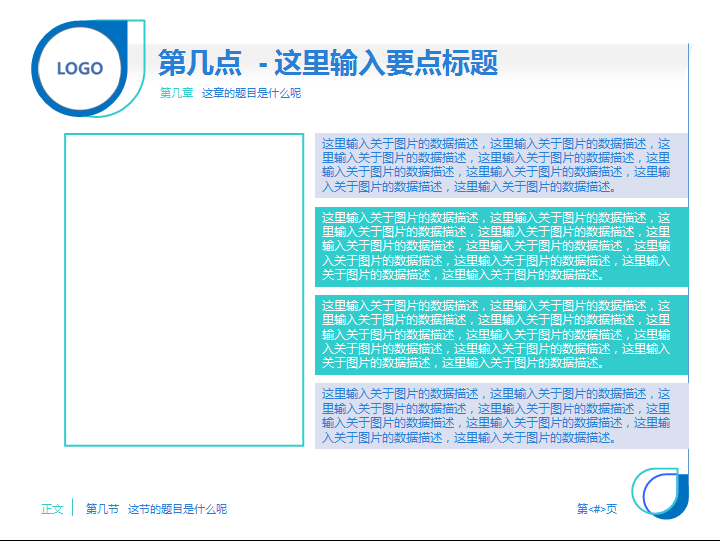Select the title text 第几点 - 这里输入要点标题
720x541 pixels.
[328, 63]
